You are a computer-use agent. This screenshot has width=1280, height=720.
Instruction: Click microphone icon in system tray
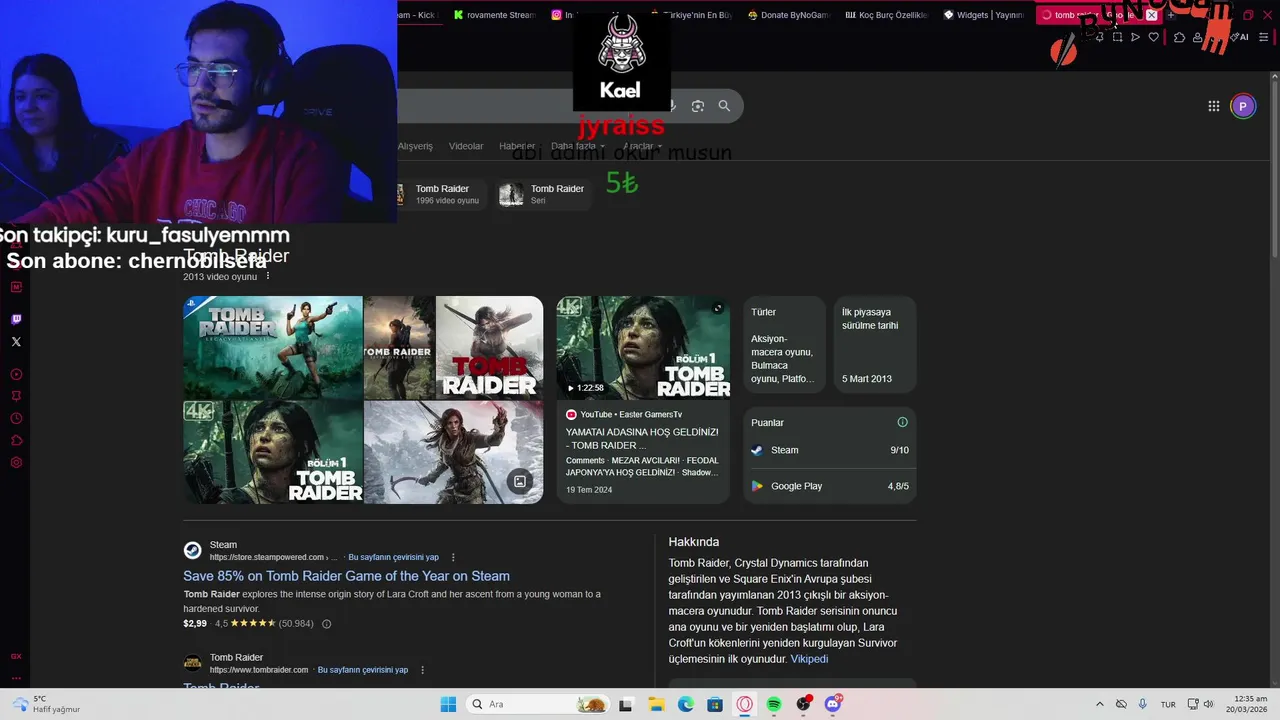[x=1142, y=704]
